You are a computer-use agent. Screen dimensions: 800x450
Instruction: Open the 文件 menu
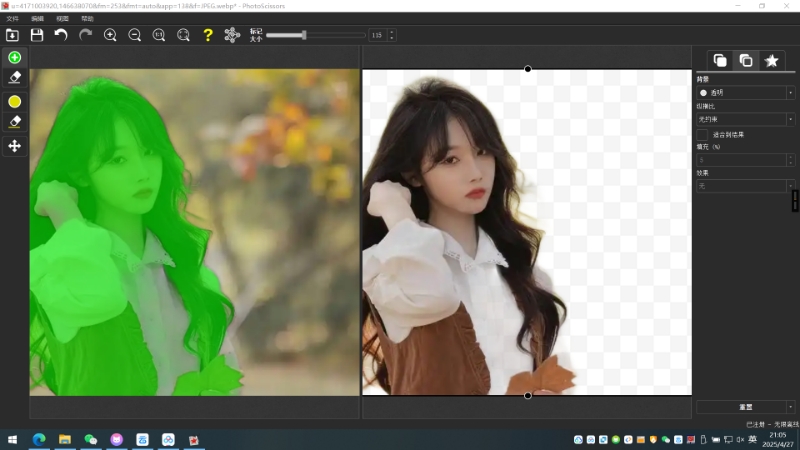12,18
